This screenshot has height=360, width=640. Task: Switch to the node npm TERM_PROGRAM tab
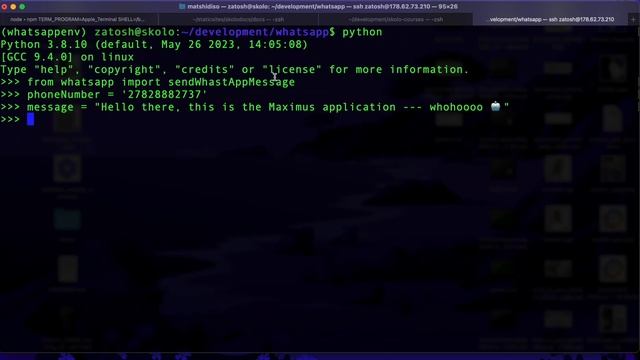click(x=78, y=19)
